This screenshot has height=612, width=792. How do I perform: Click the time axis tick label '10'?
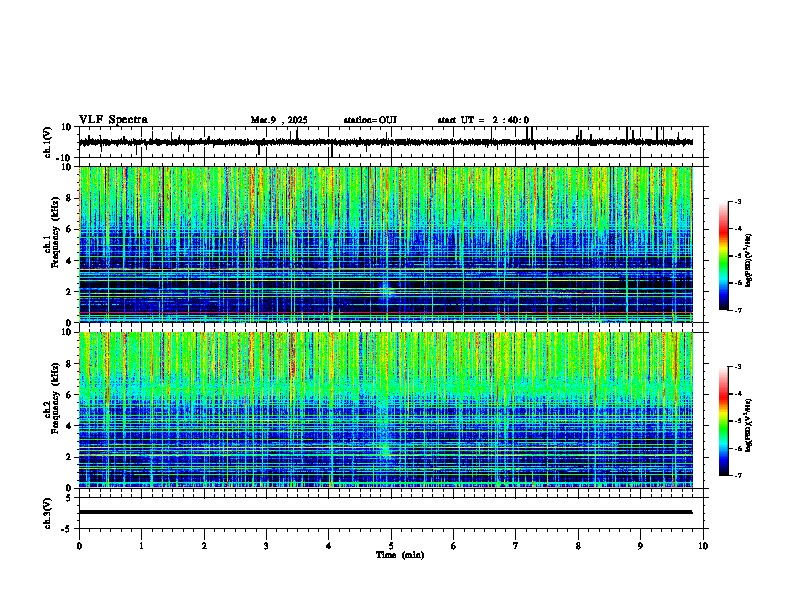pos(703,546)
